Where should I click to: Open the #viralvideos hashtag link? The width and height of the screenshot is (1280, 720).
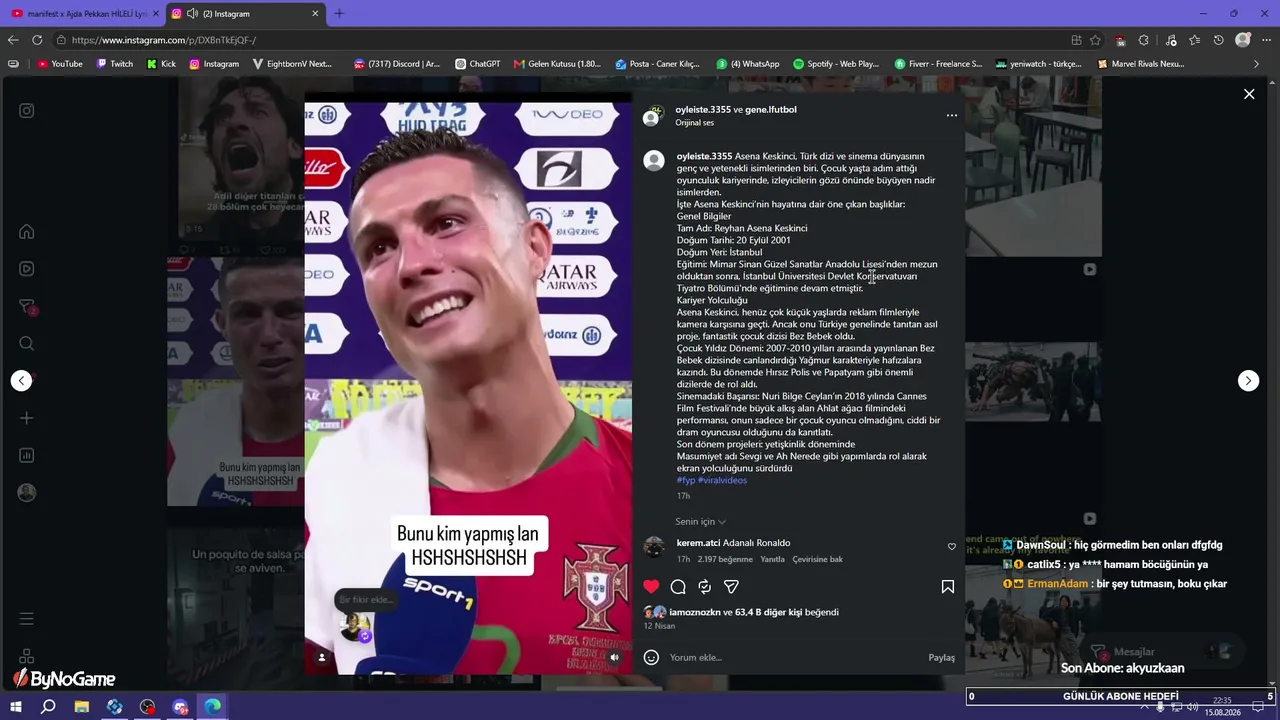click(722, 480)
